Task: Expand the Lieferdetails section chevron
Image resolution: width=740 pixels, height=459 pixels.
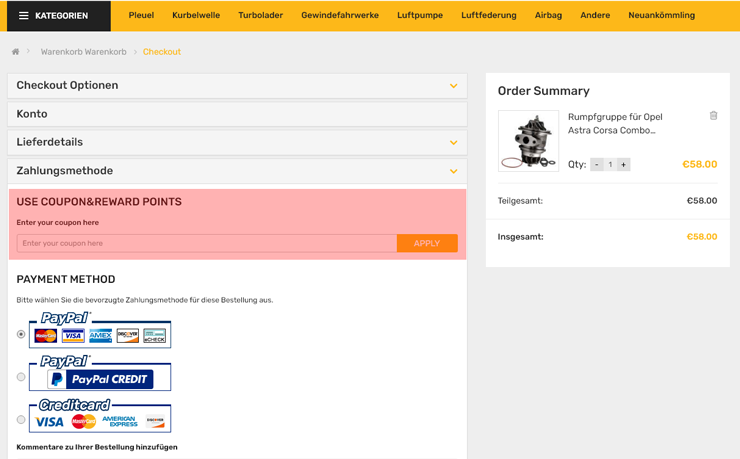Action: (x=454, y=142)
